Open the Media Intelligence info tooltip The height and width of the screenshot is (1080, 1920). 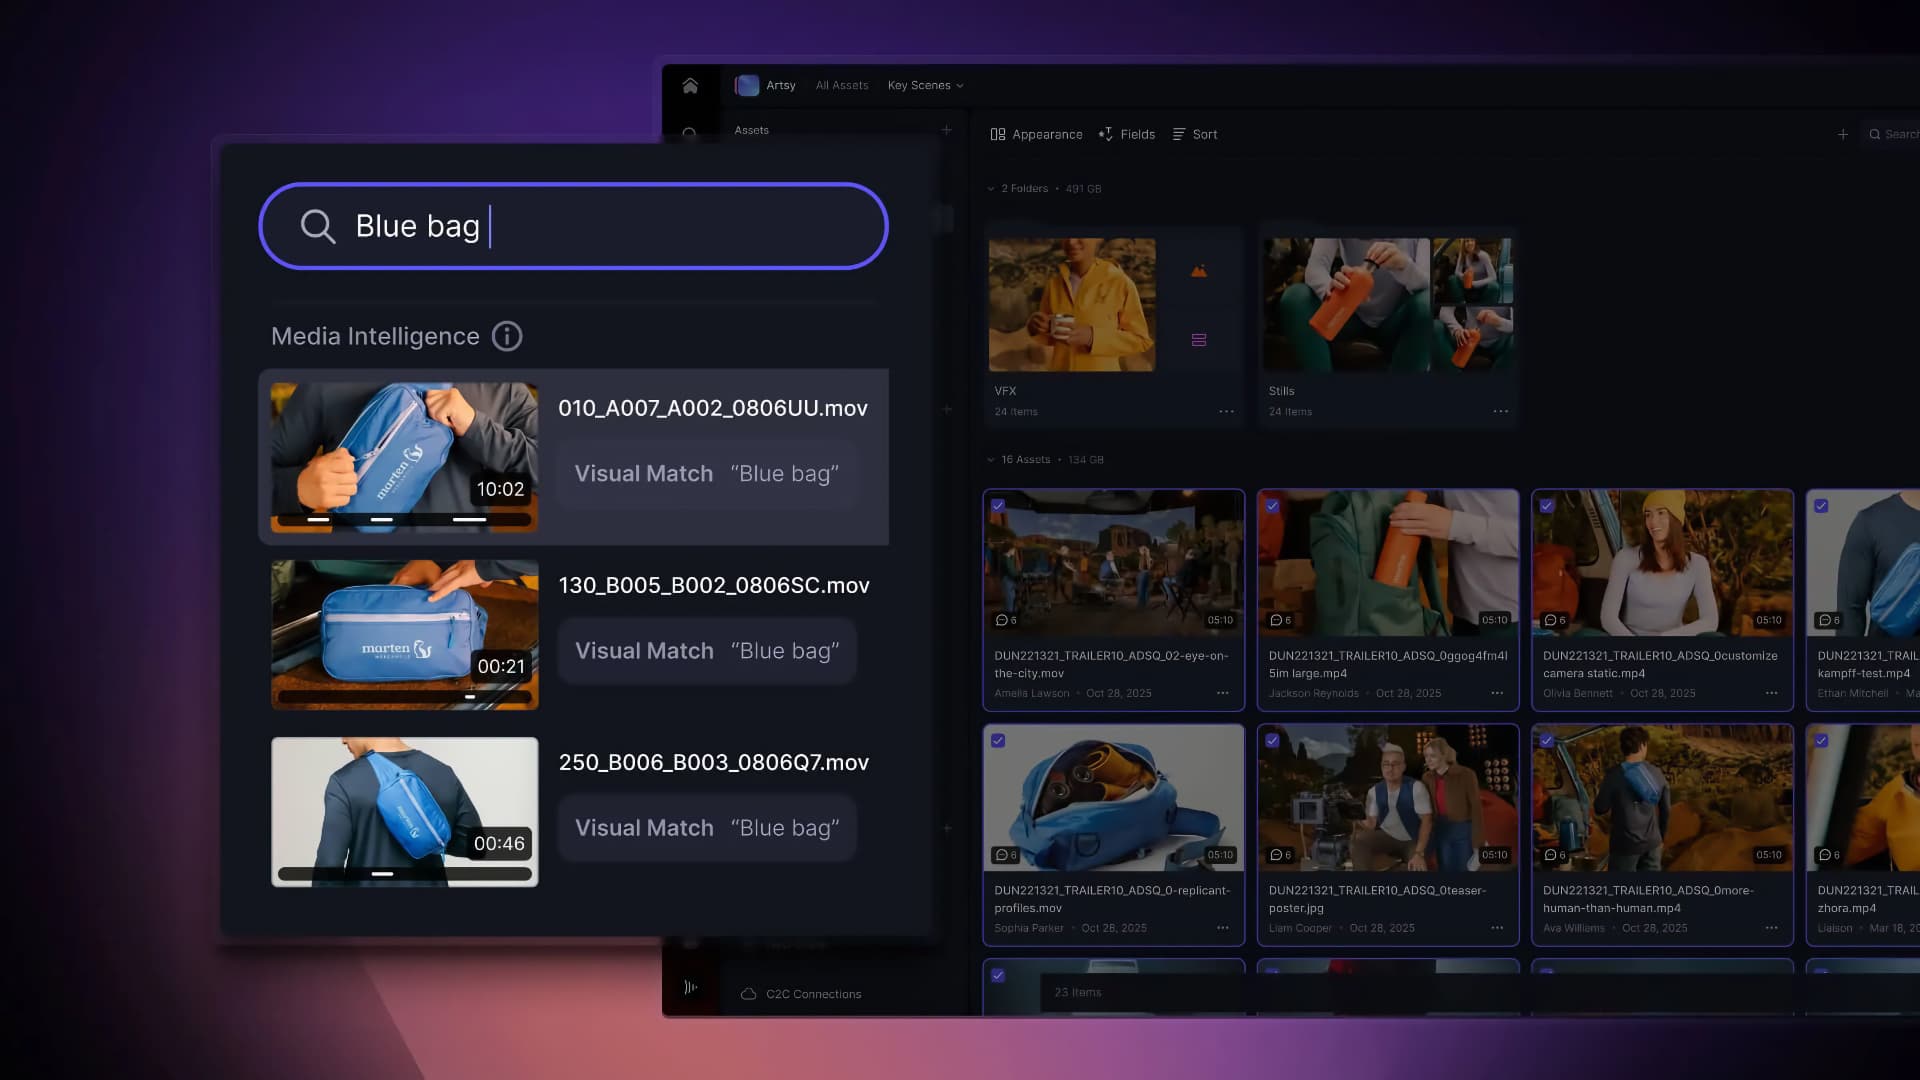pos(507,336)
